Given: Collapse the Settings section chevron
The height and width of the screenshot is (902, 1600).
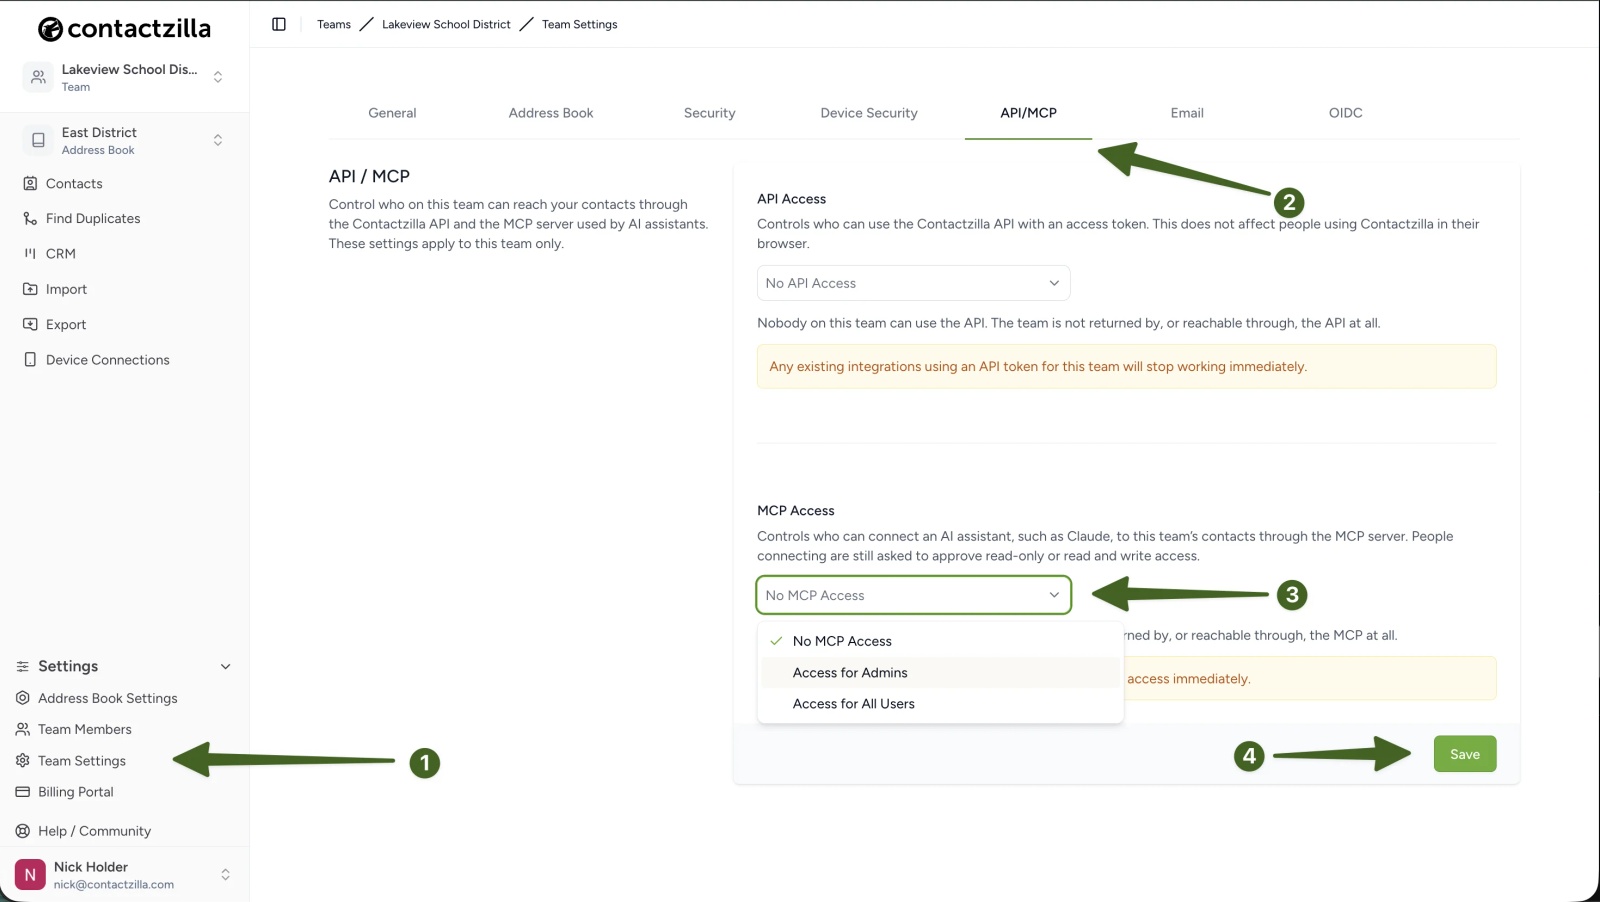Looking at the screenshot, I should (x=226, y=666).
